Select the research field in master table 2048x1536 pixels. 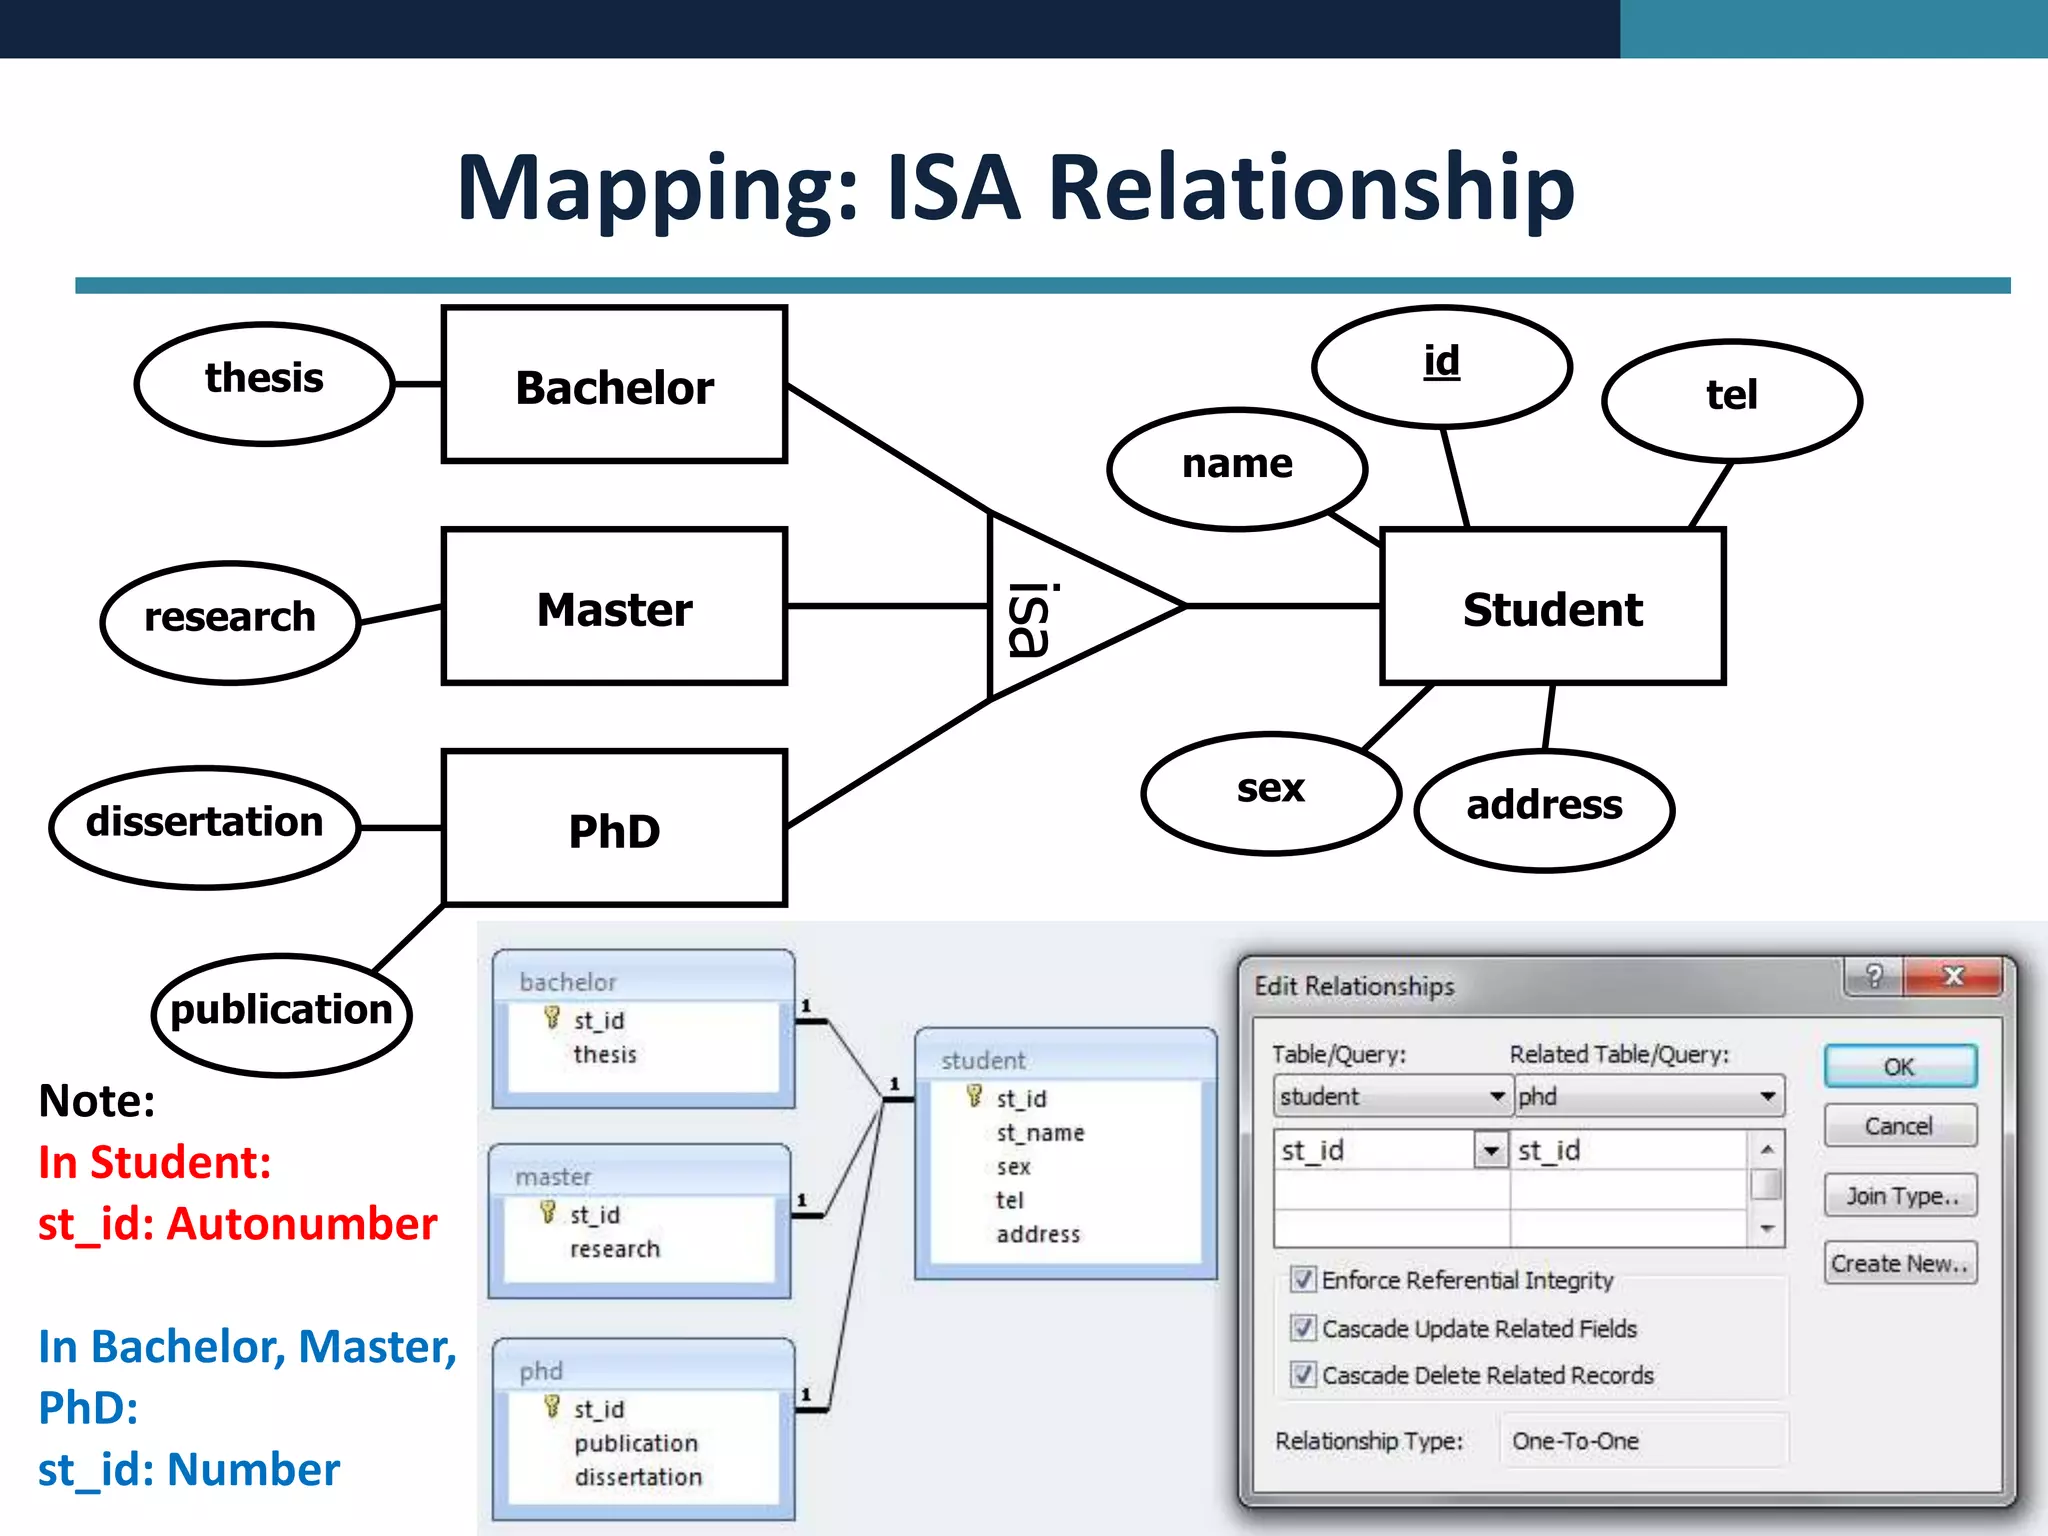click(615, 1249)
